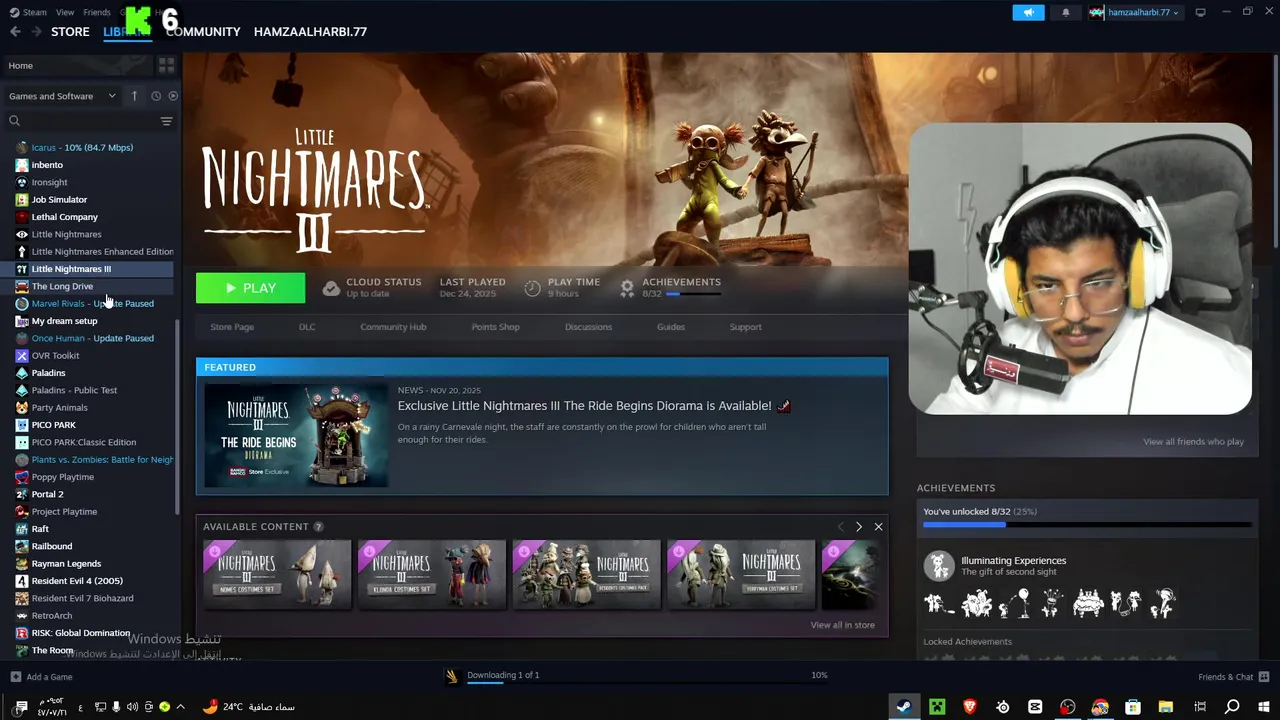Select Icarus downloading entry

coord(82,148)
